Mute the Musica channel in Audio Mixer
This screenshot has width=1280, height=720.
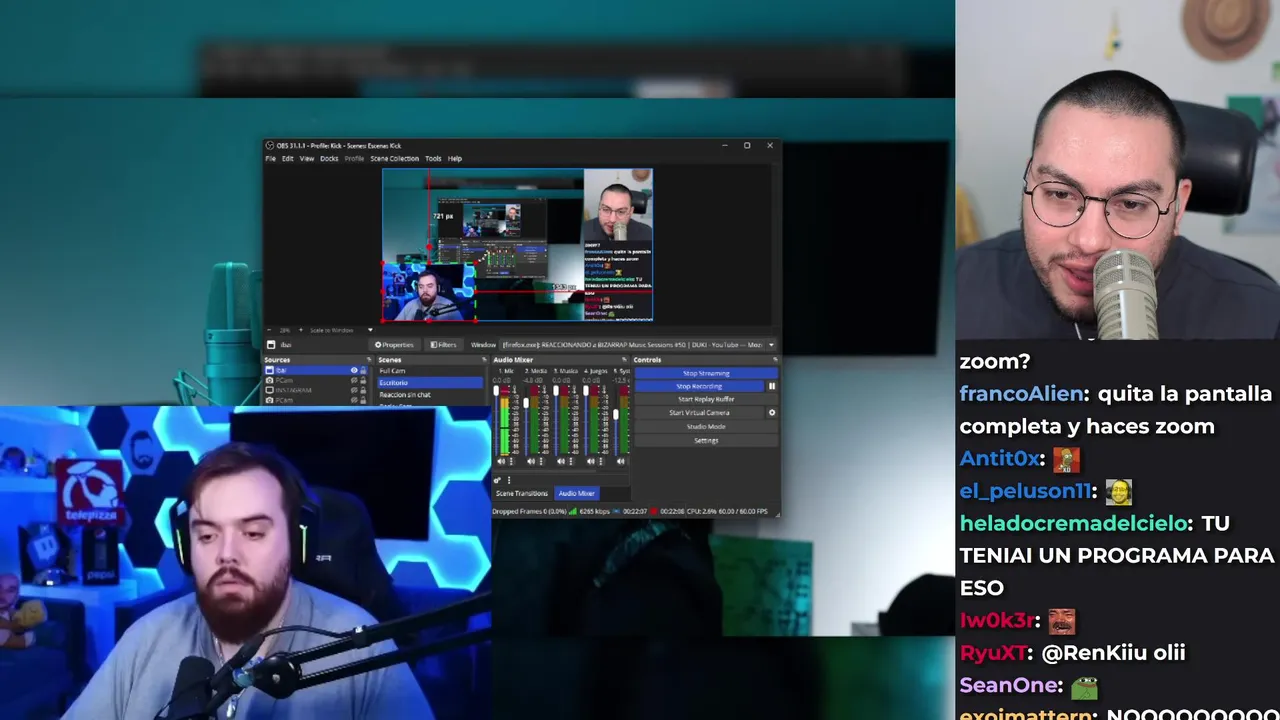coord(561,461)
